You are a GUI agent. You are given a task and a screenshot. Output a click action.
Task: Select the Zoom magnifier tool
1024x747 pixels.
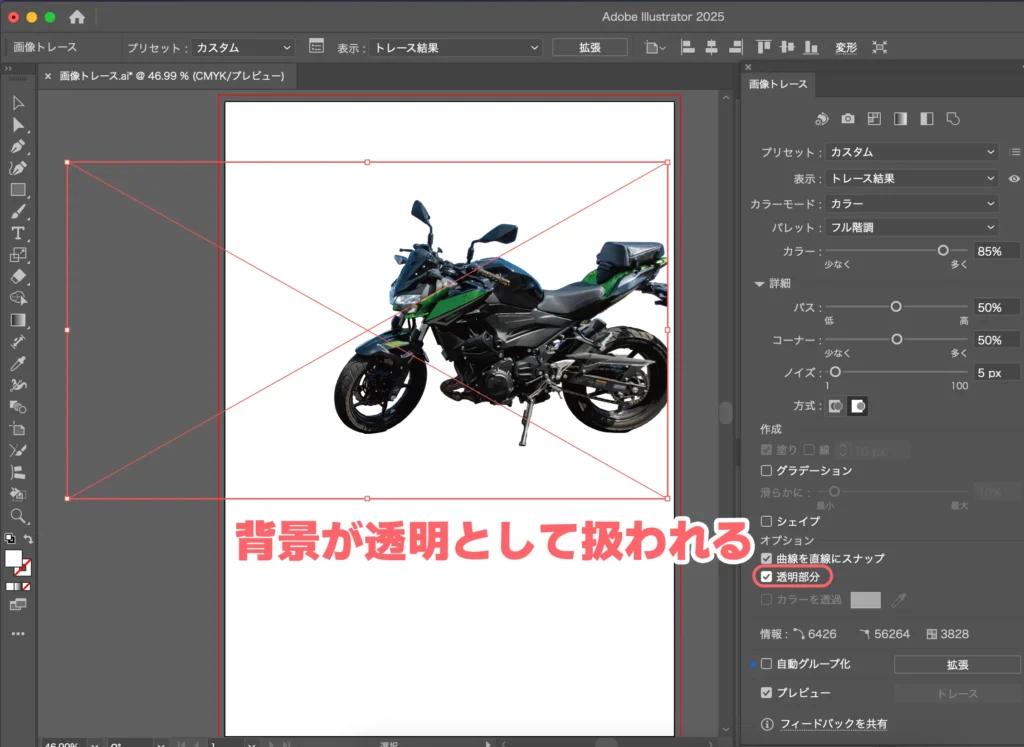18,516
